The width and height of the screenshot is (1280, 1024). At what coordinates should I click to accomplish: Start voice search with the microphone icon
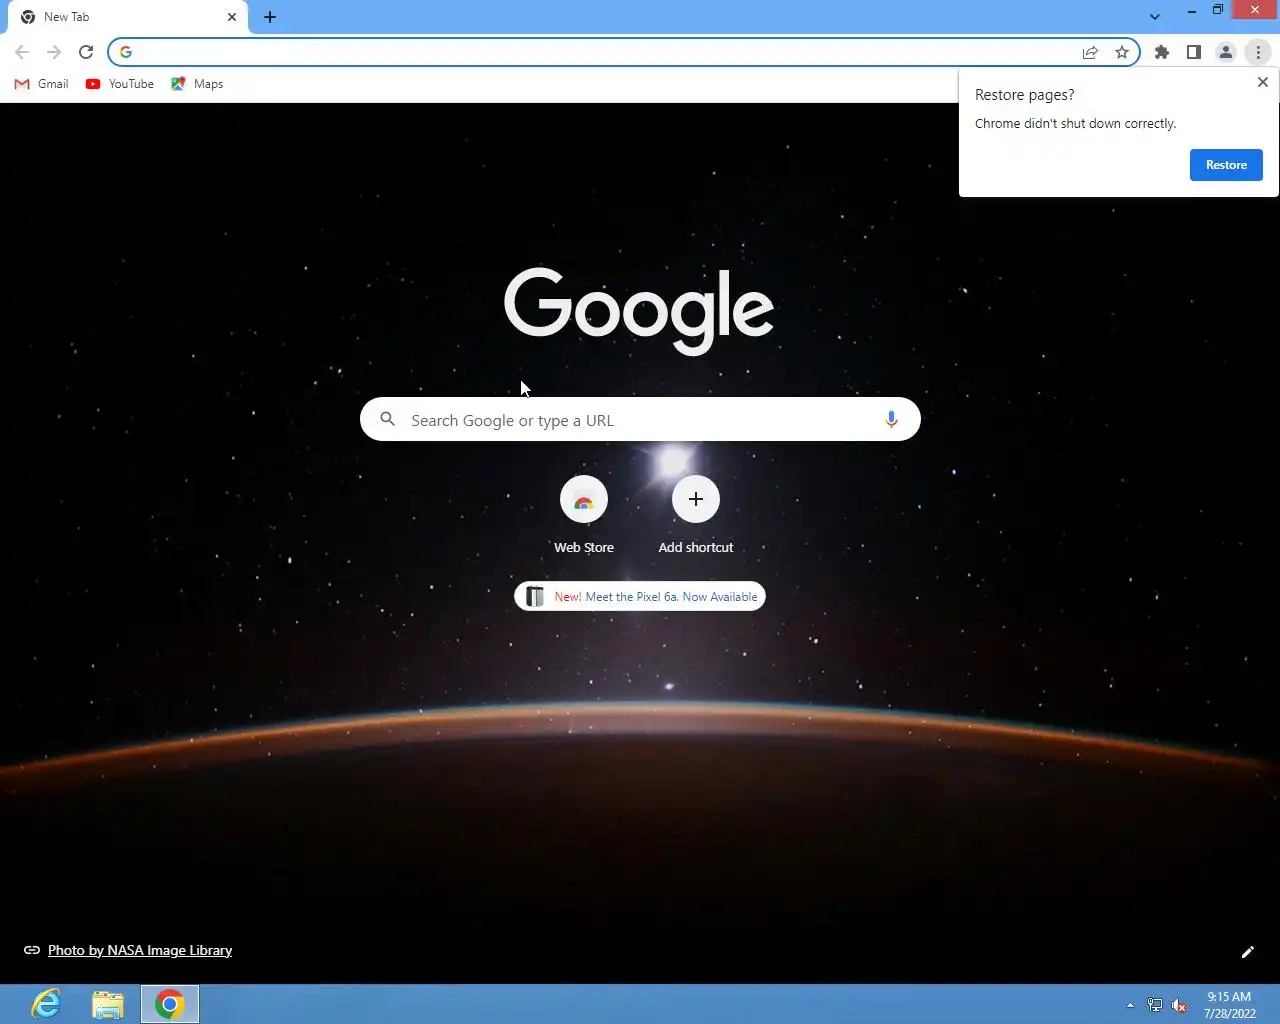pos(891,420)
